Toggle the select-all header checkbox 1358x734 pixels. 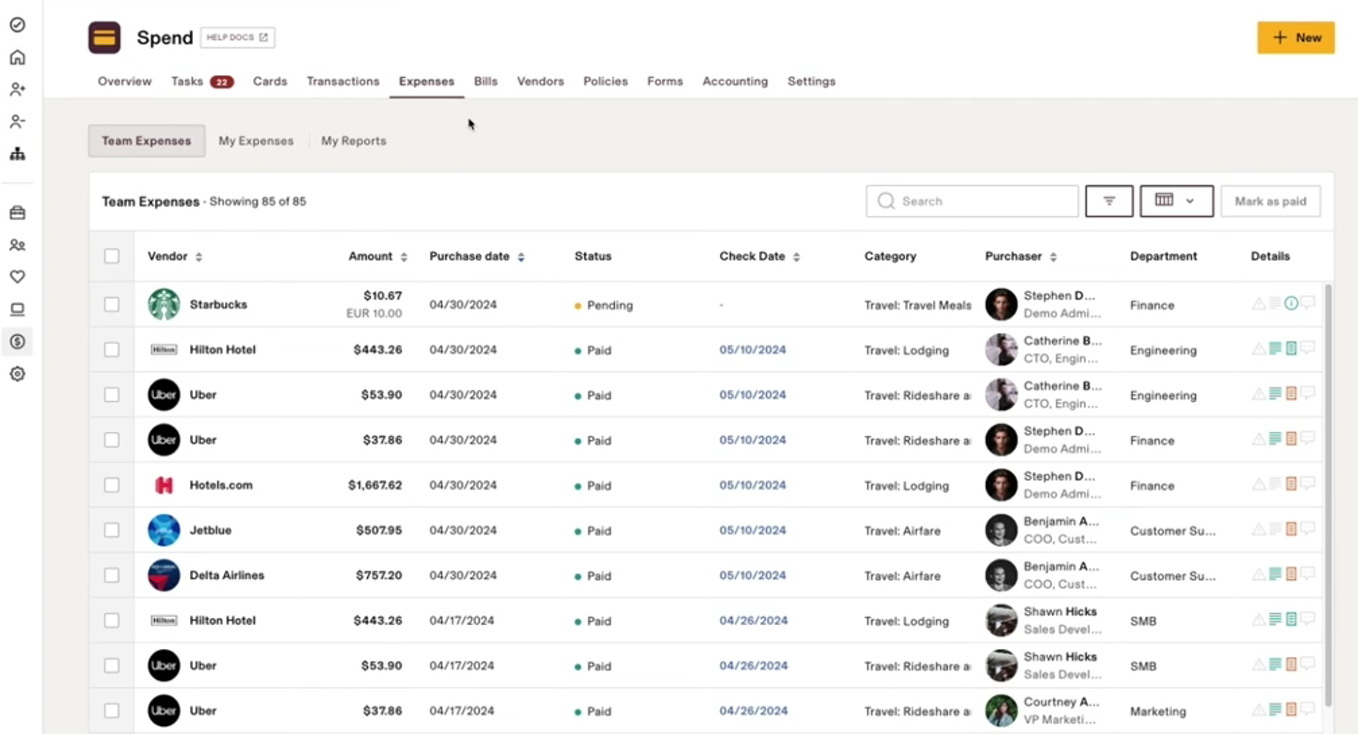[112, 256]
